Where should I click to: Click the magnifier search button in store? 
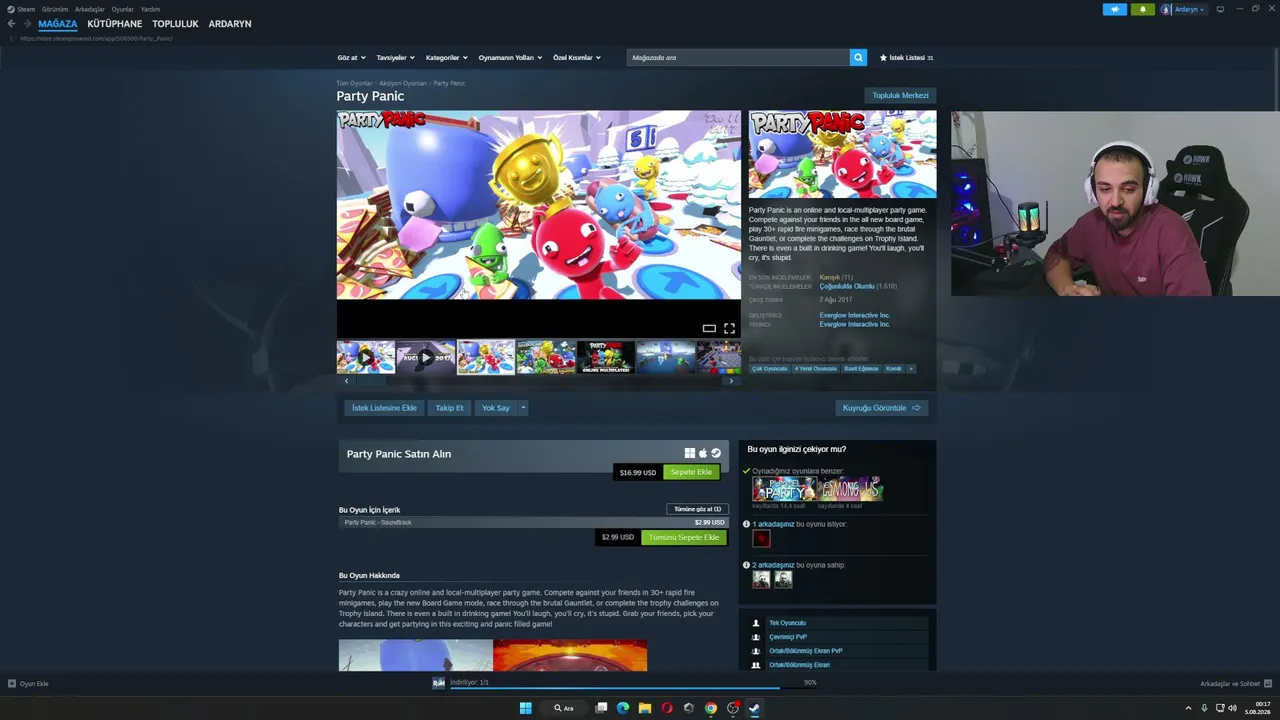pos(858,58)
